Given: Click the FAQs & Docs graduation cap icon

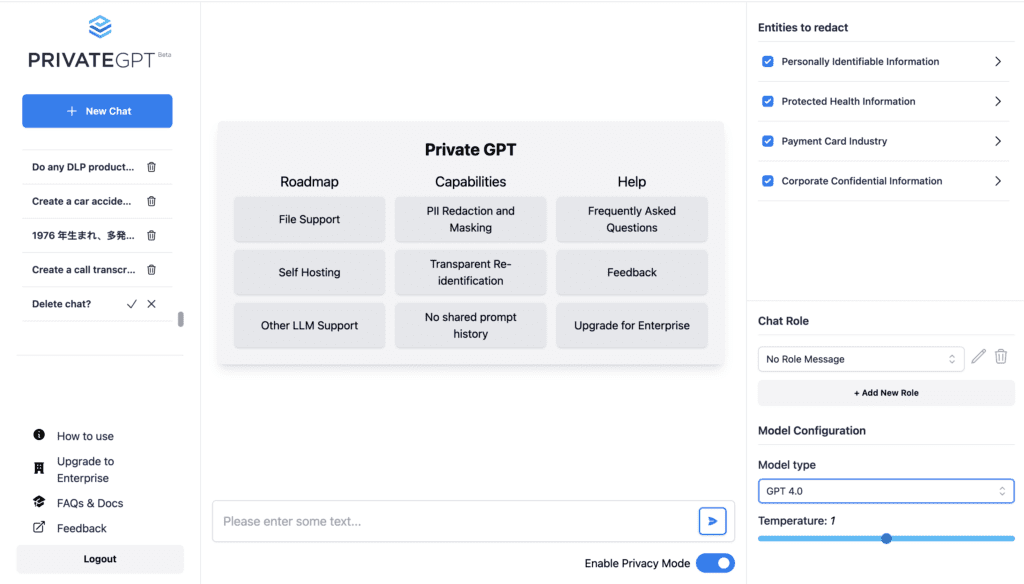Looking at the screenshot, I should click(x=39, y=502).
